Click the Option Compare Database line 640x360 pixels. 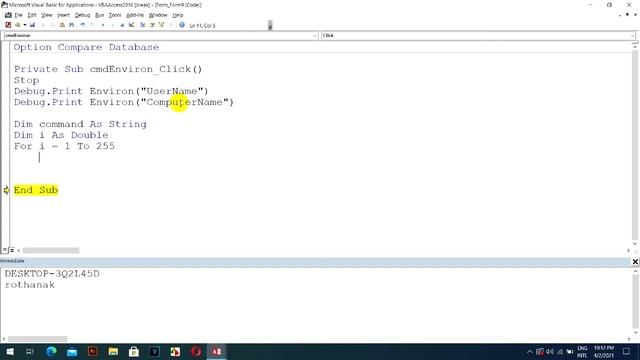(87, 47)
